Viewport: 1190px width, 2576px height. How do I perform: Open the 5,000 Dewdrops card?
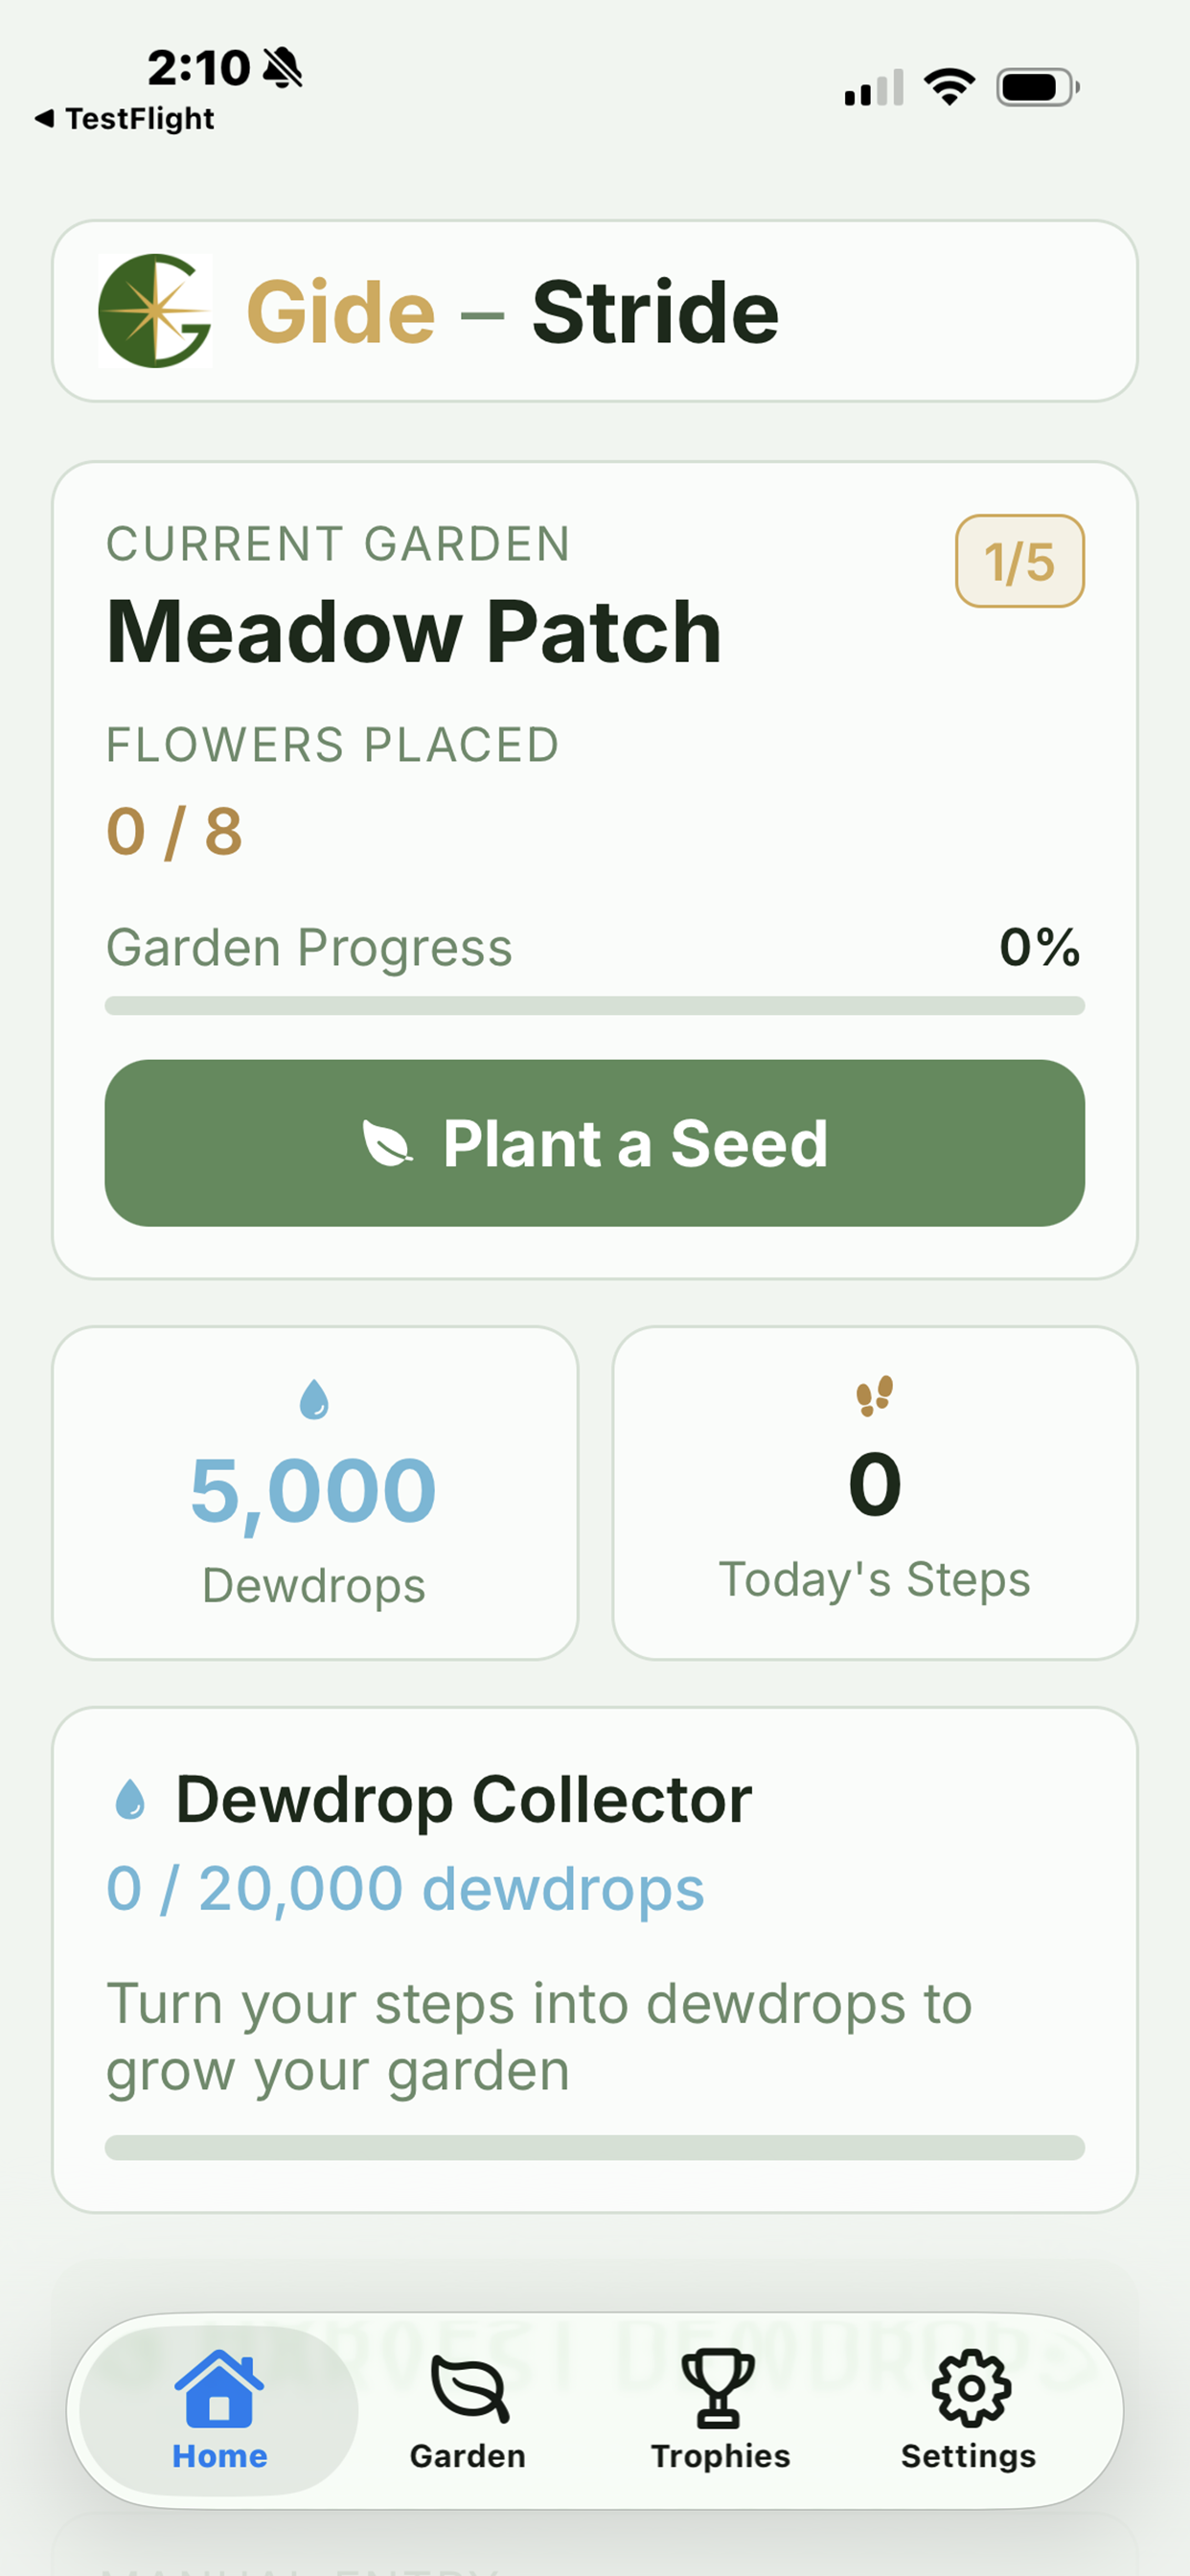(315, 1493)
